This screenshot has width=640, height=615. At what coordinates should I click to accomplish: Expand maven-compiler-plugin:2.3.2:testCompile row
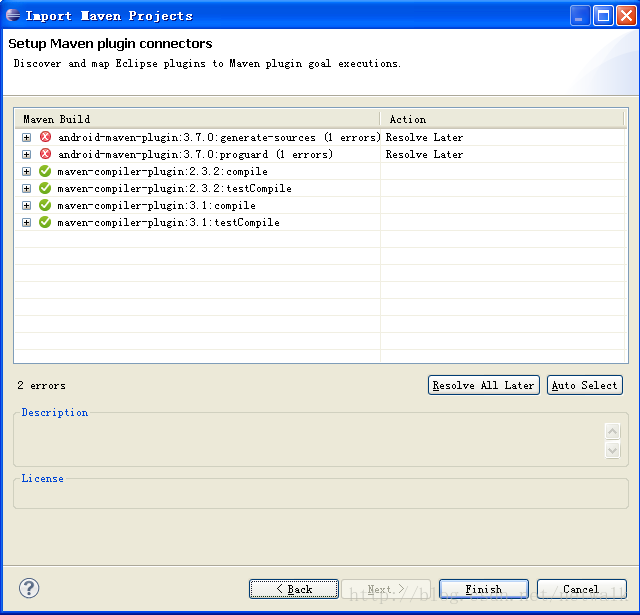[27, 189]
